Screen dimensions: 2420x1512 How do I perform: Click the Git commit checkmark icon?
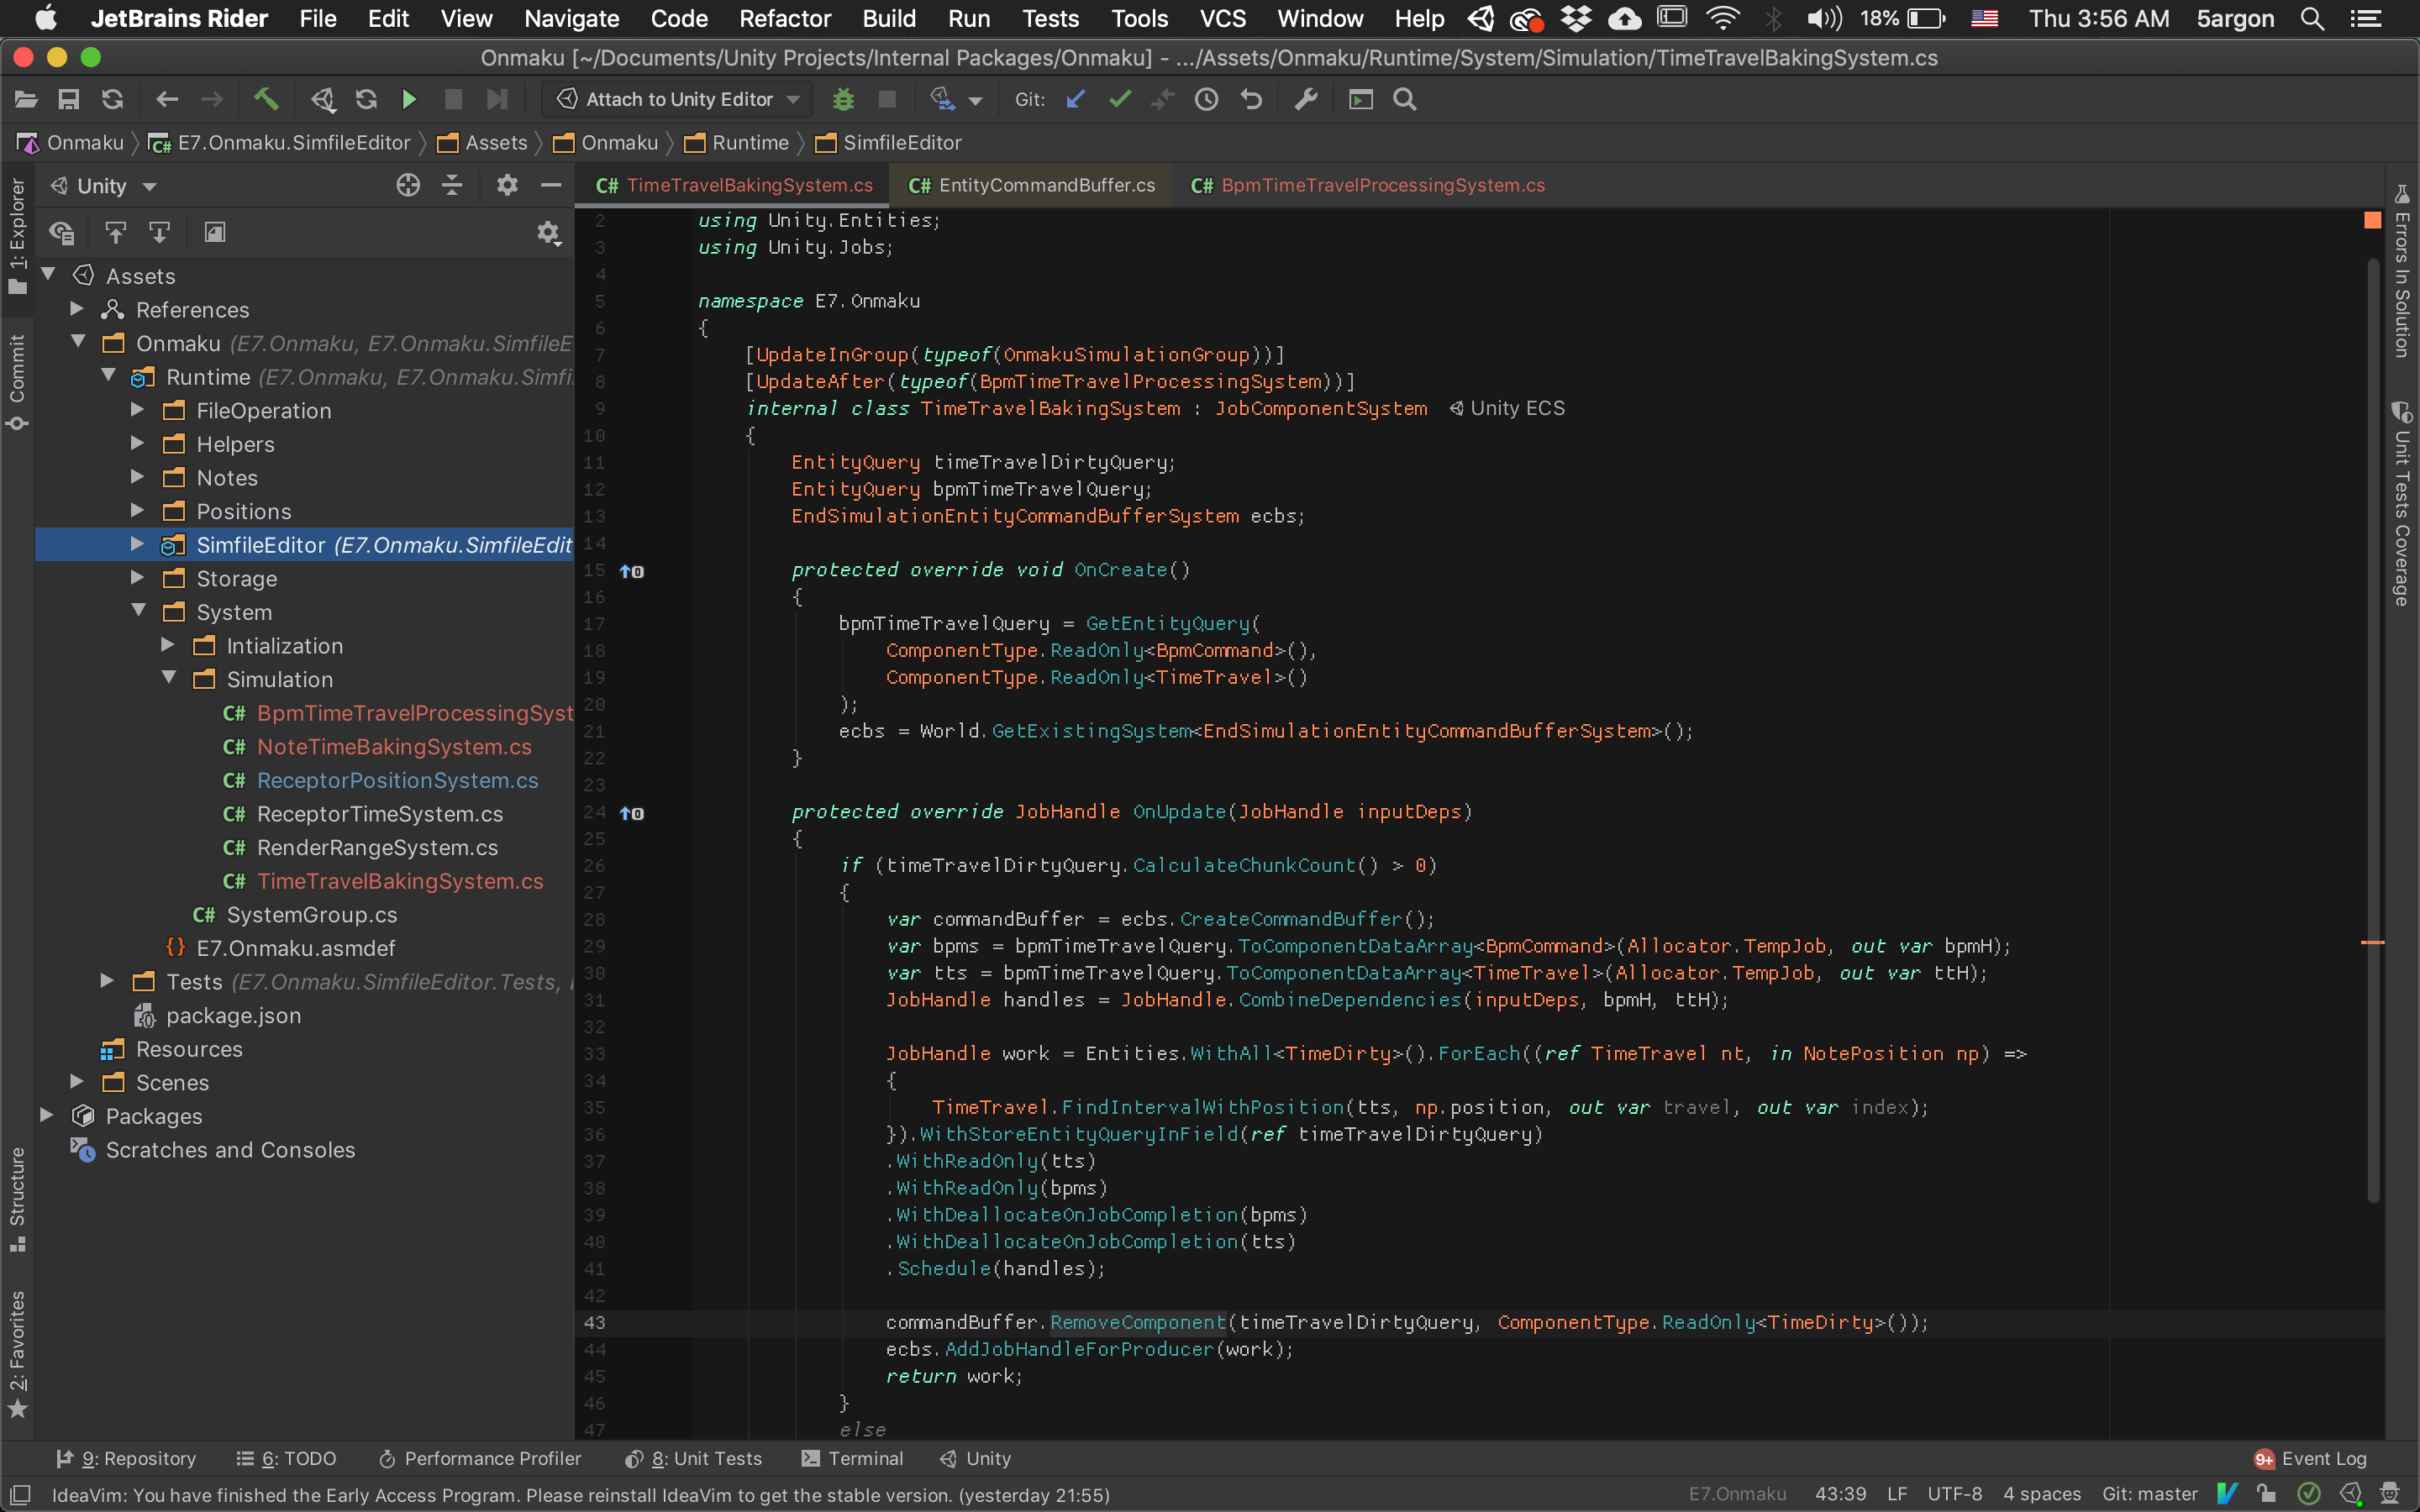[1120, 99]
